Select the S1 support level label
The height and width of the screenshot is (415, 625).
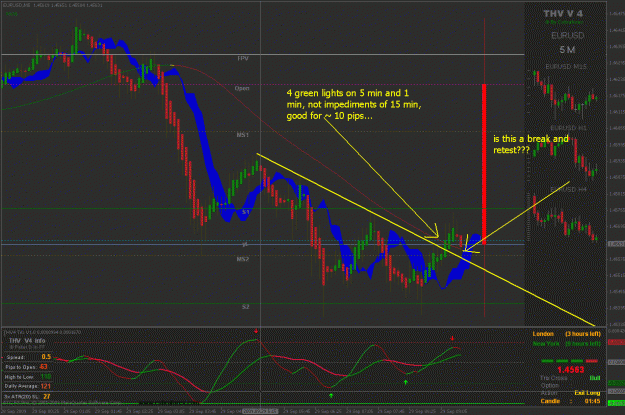[246, 212]
